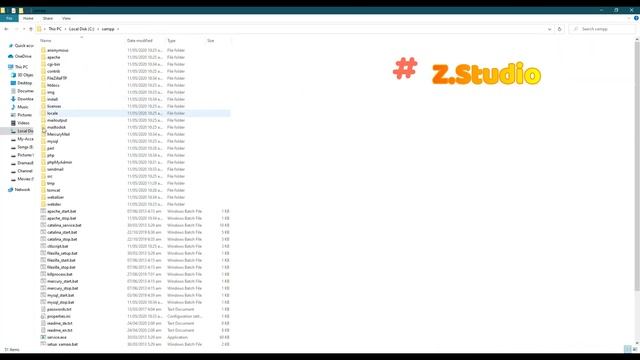This screenshot has height=360, width=640.
Task: Sort by Date modified column header
Action: tap(140, 40)
